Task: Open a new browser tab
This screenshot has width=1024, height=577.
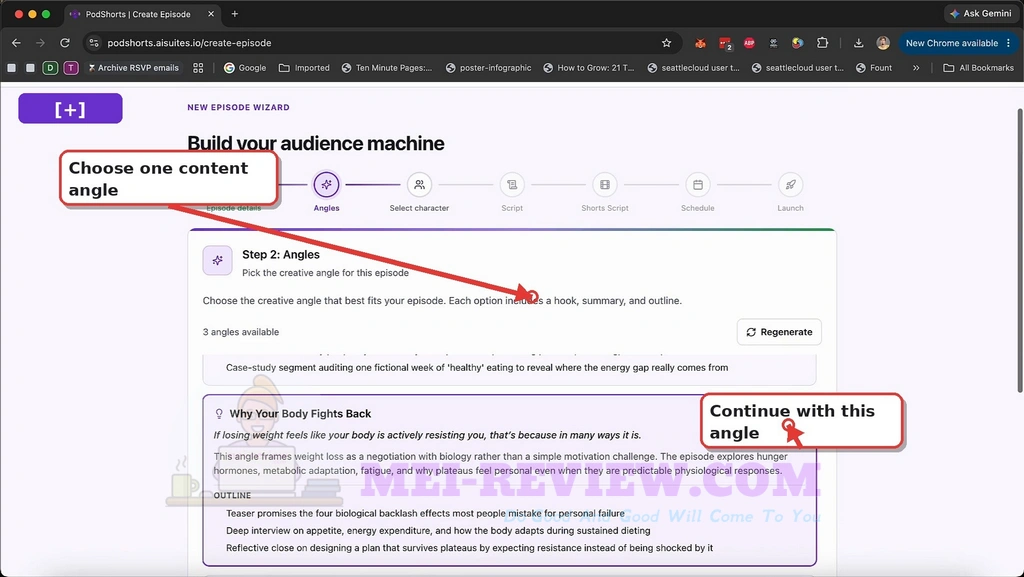Action: point(234,14)
